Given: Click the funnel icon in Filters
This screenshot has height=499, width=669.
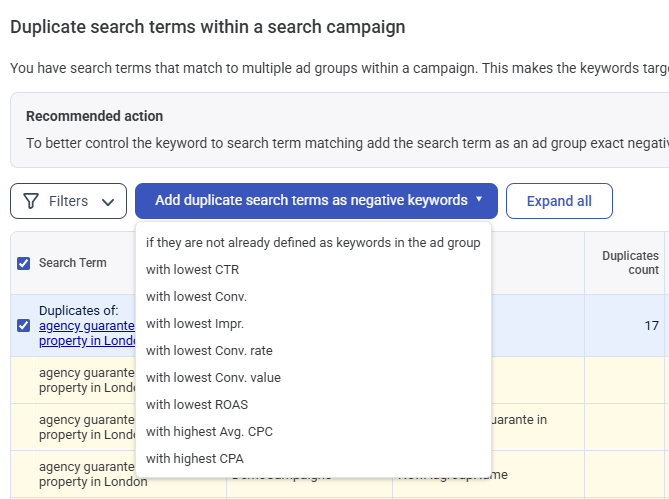Looking at the screenshot, I should click(x=31, y=201).
